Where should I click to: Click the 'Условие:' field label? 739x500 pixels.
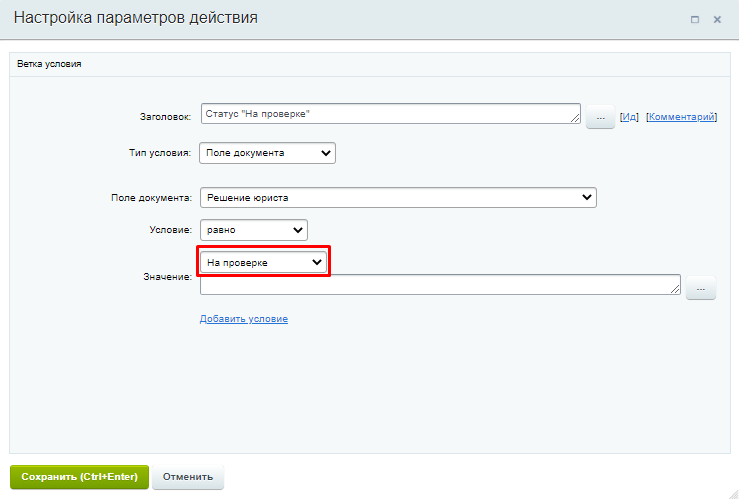point(171,230)
